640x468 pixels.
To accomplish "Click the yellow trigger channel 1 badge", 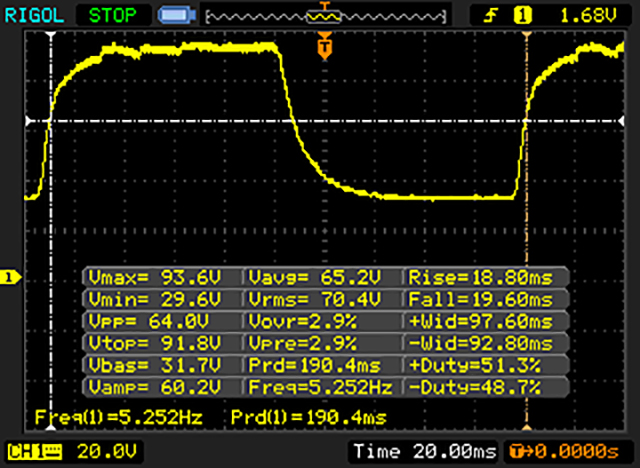I will (522, 16).
